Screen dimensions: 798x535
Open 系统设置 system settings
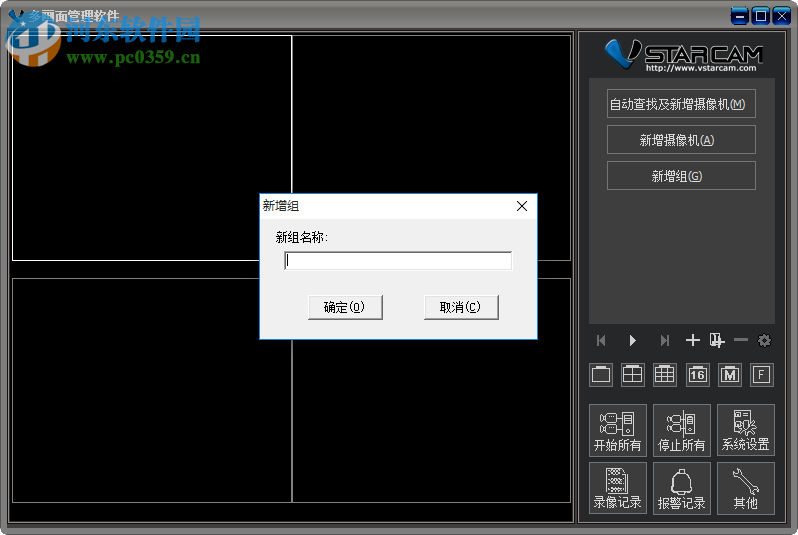tap(746, 431)
